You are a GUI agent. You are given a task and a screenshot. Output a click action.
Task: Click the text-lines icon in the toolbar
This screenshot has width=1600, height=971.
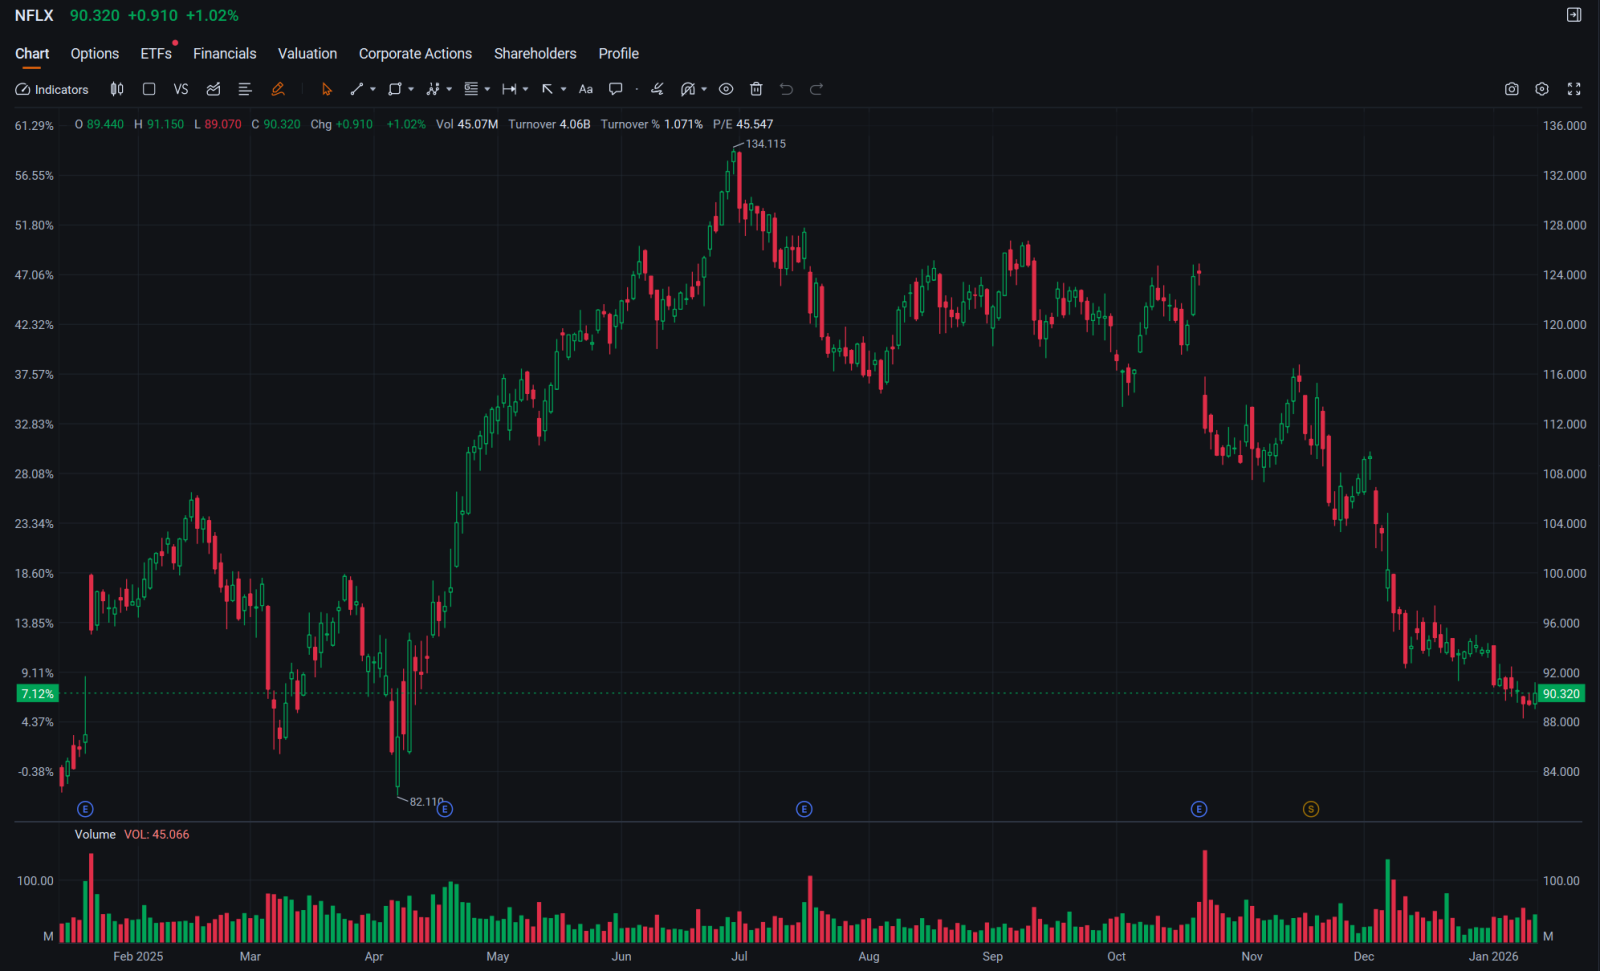(x=245, y=89)
